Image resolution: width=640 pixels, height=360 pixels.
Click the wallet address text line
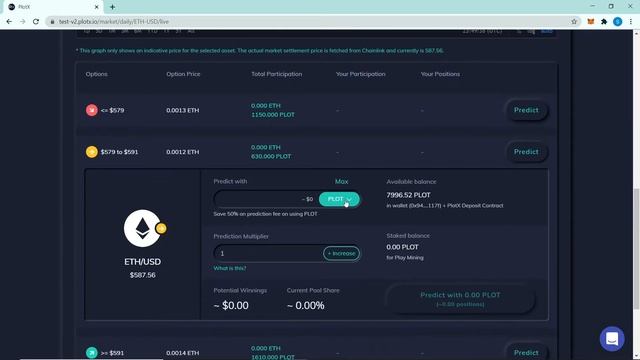pyautogui.click(x=444, y=206)
